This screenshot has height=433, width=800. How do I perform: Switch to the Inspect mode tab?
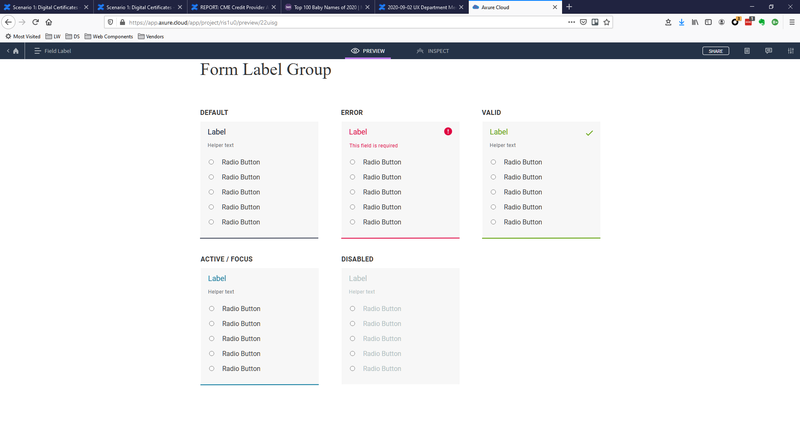433,51
